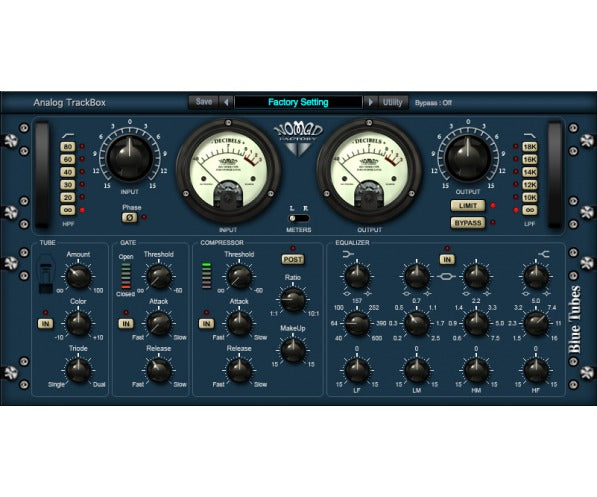Select the 20 Hz HPF button
Screen dimensions: 597x497
[x=68, y=197]
